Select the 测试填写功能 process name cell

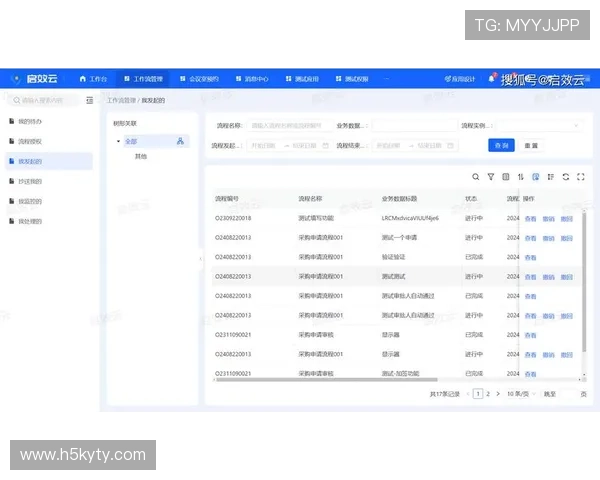click(x=316, y=218)
